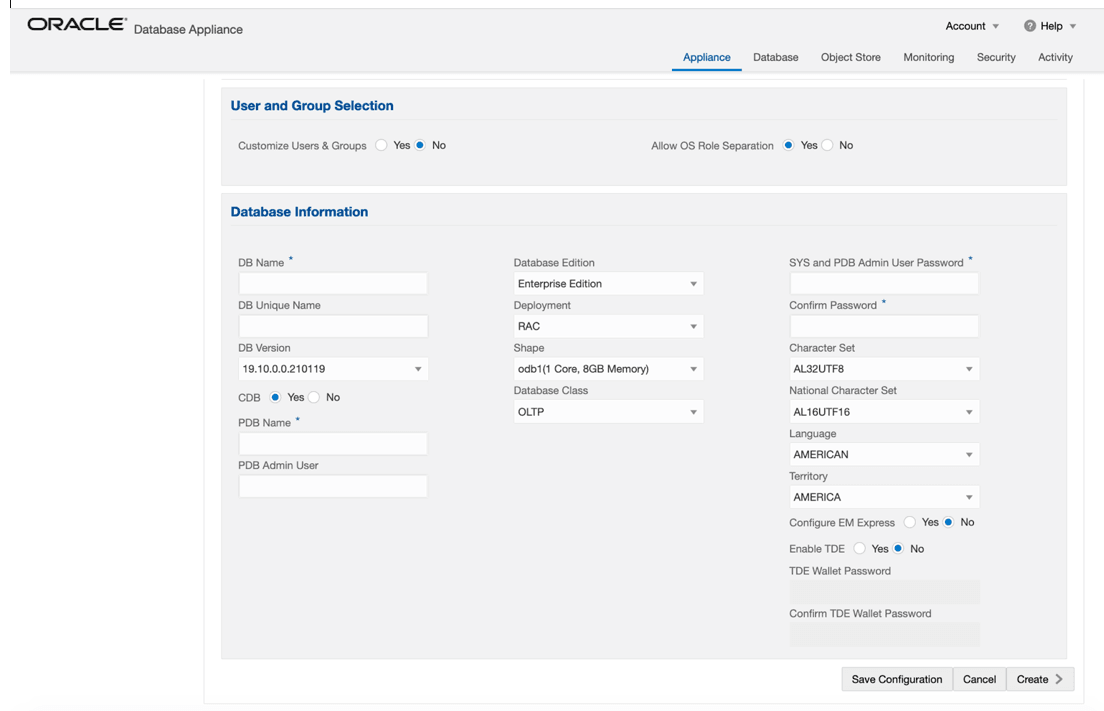Click the DB Name input field
The width and height of the screenshot is (1104, 711).
[x=332, y=283]
